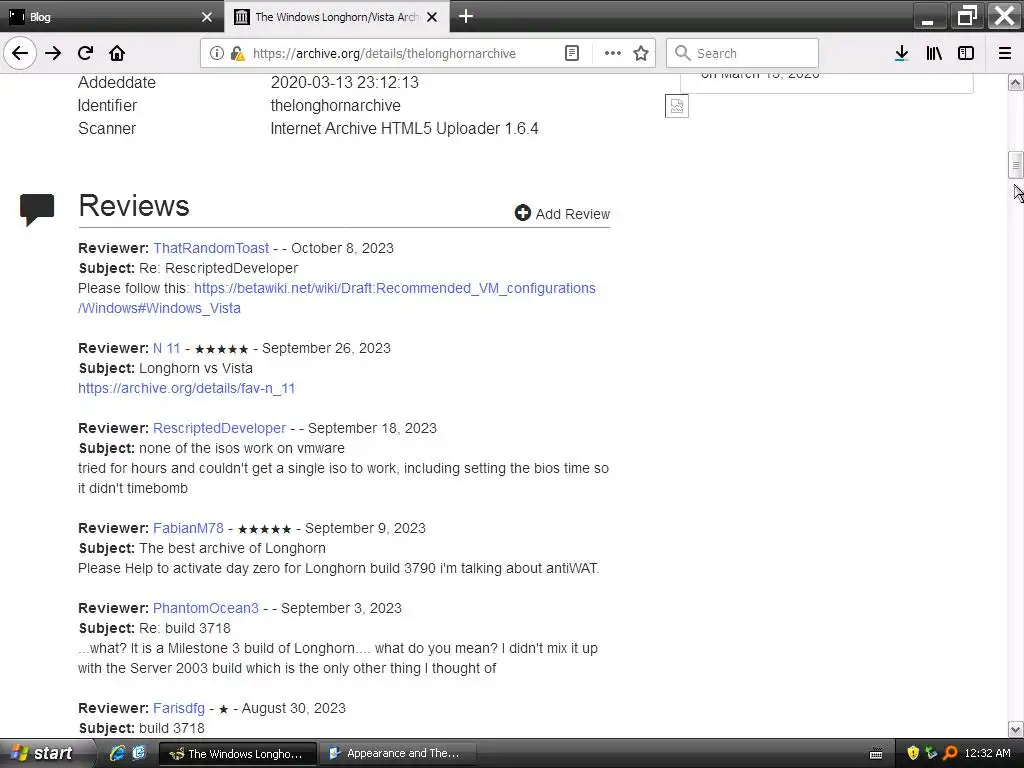Show site information icon in address bar
The image size is (1024, 768).
[216, 53]
